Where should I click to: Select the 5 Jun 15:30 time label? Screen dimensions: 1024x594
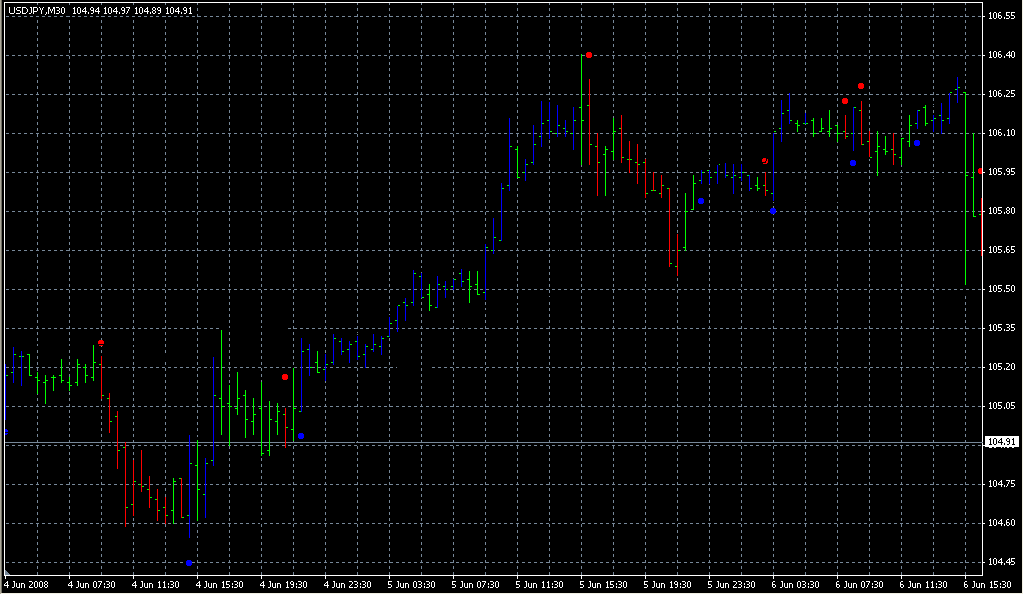pos(602,584)
